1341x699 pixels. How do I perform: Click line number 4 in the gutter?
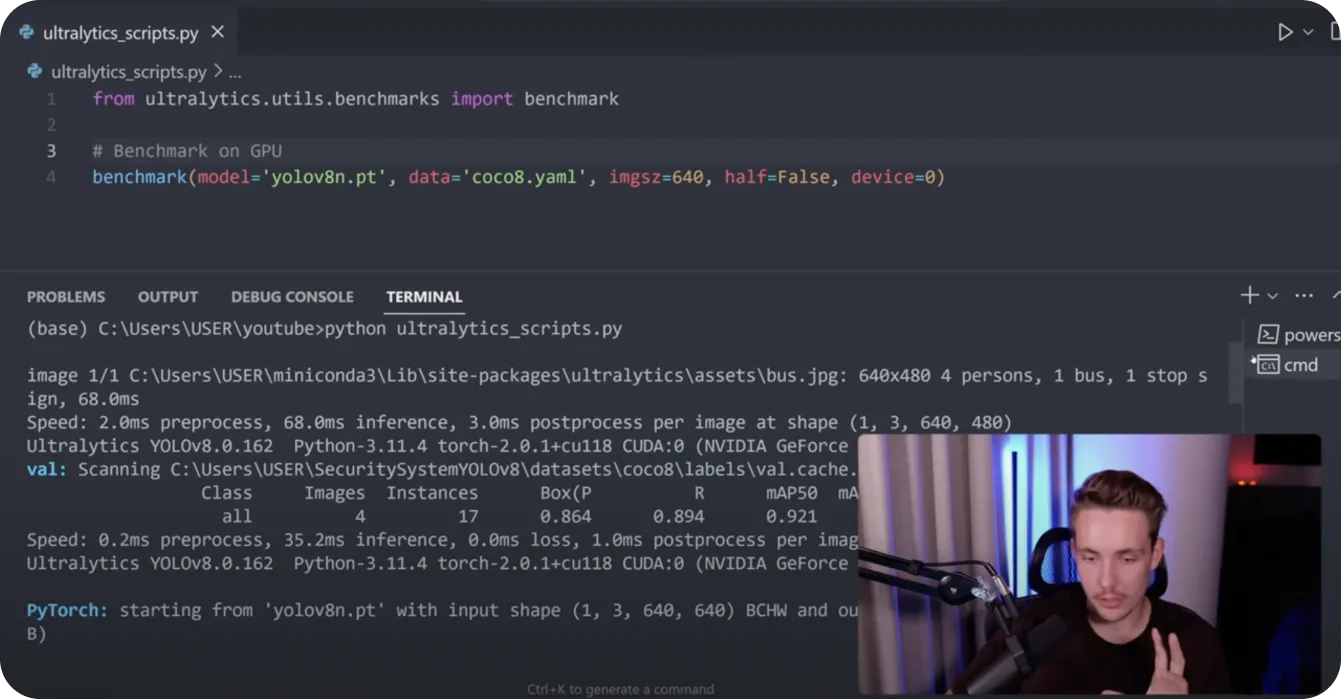51,177
